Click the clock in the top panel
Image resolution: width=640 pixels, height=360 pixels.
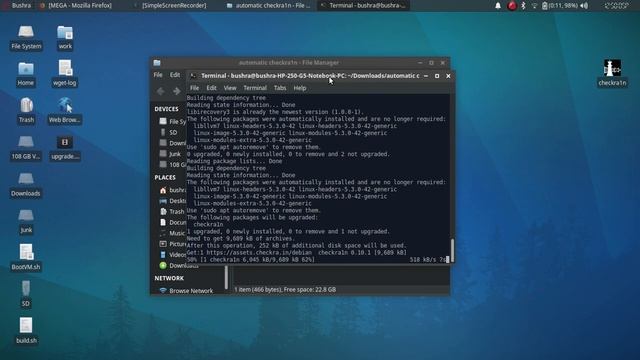616,6
